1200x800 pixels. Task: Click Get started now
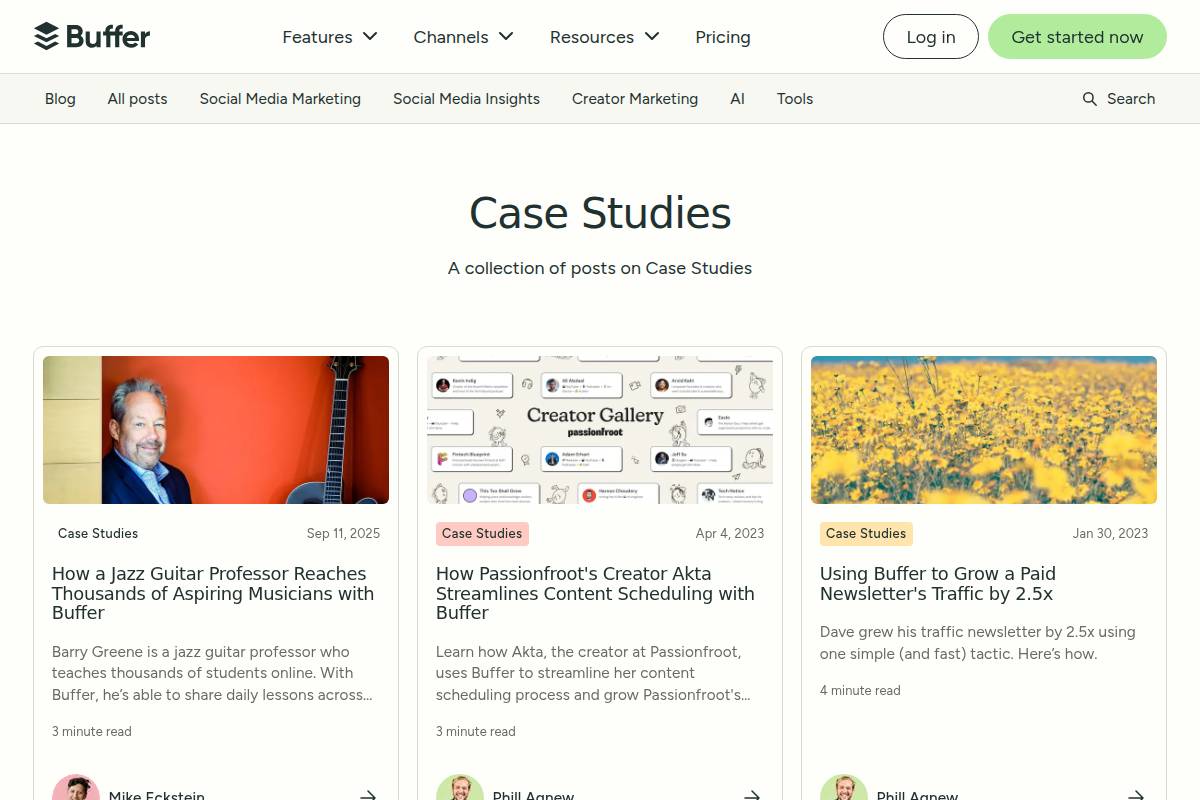click(x=1077, y=36)
